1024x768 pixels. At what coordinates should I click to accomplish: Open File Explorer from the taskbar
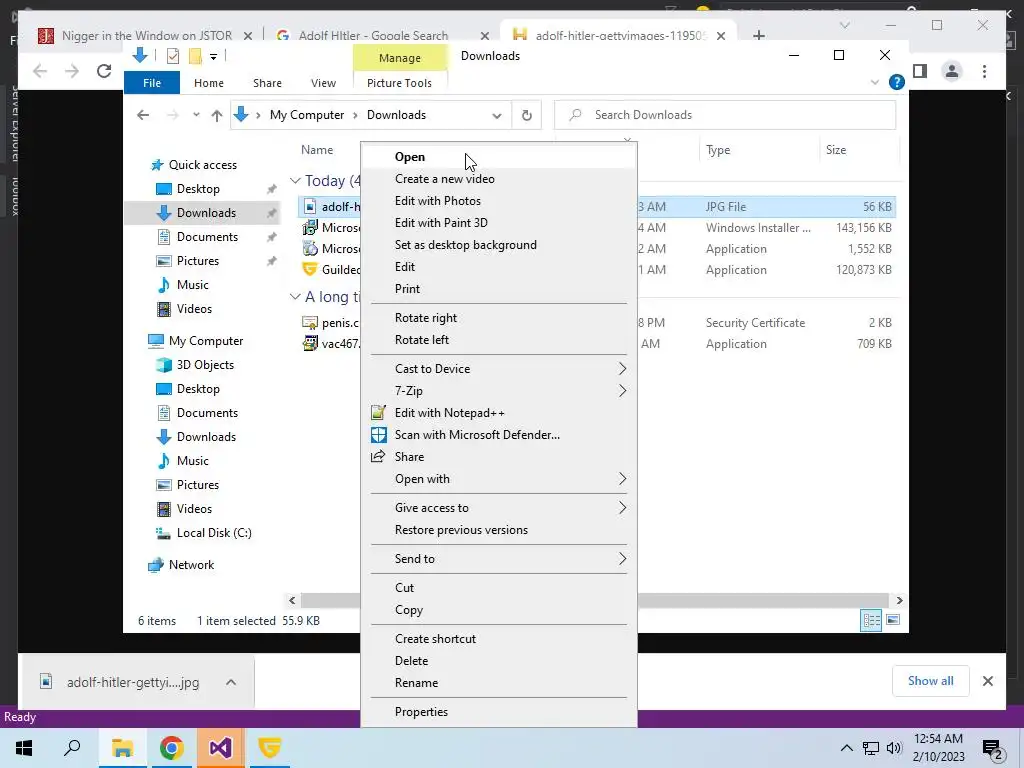[x=122, y=748]
